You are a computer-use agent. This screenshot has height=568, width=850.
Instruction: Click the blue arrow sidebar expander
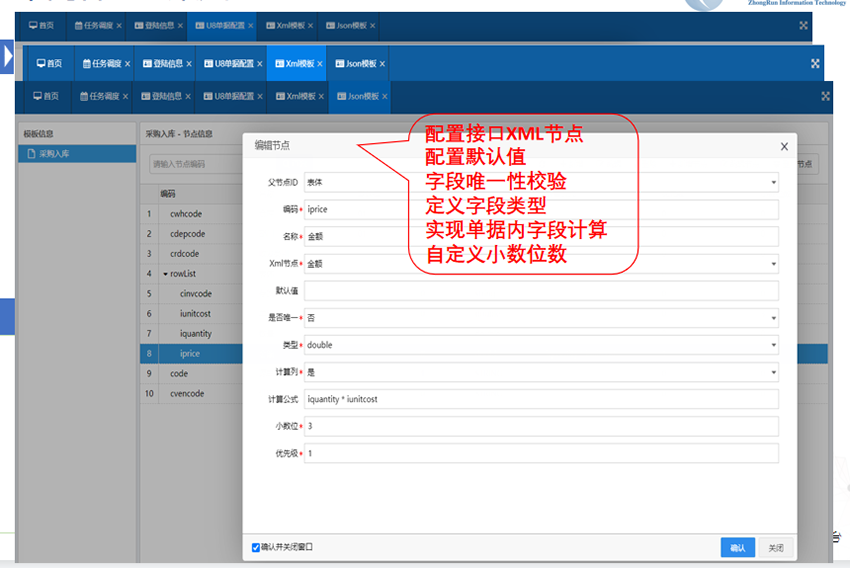[7, 56]
